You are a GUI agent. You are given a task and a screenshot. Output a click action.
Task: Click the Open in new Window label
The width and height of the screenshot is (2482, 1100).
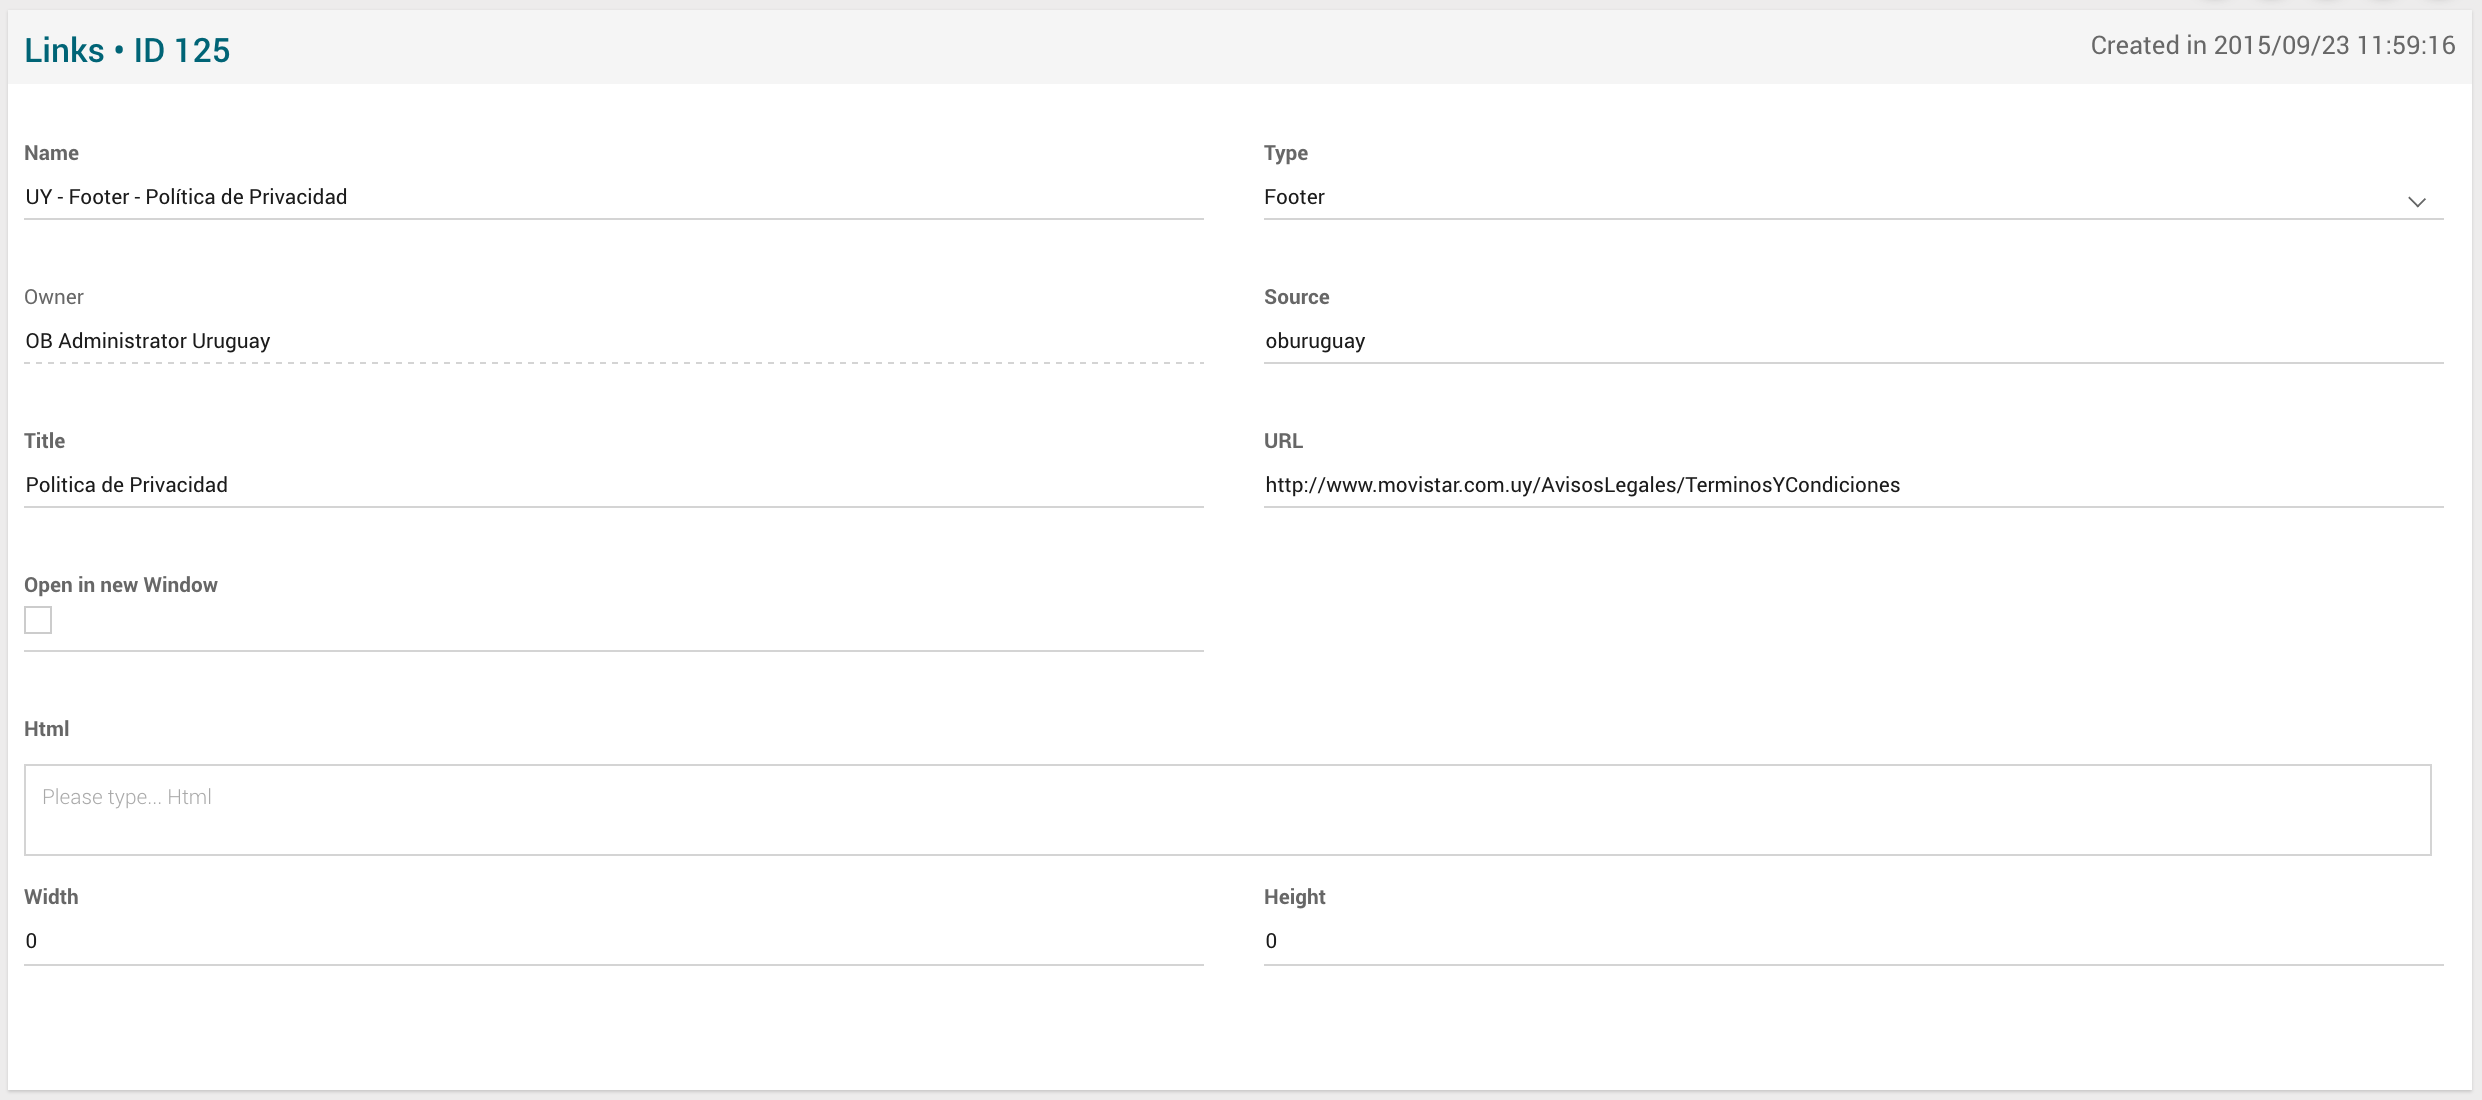(x=120, y=585)
